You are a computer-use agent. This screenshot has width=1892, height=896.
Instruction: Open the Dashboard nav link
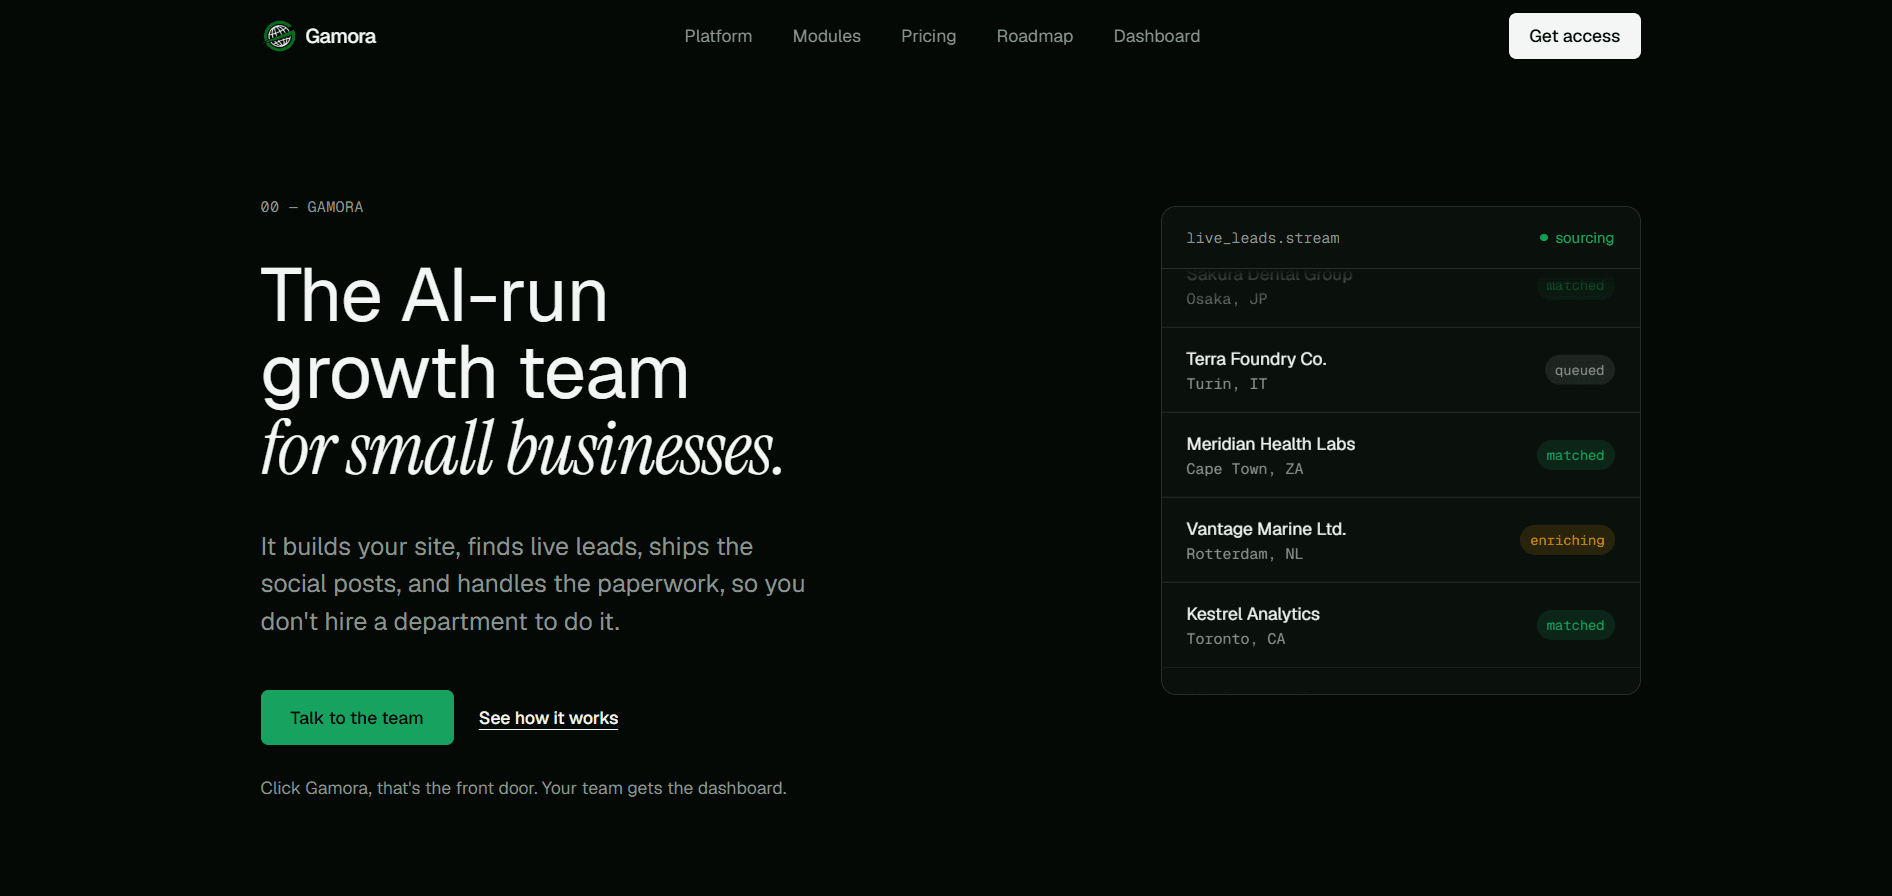(x=1156, y=36)
